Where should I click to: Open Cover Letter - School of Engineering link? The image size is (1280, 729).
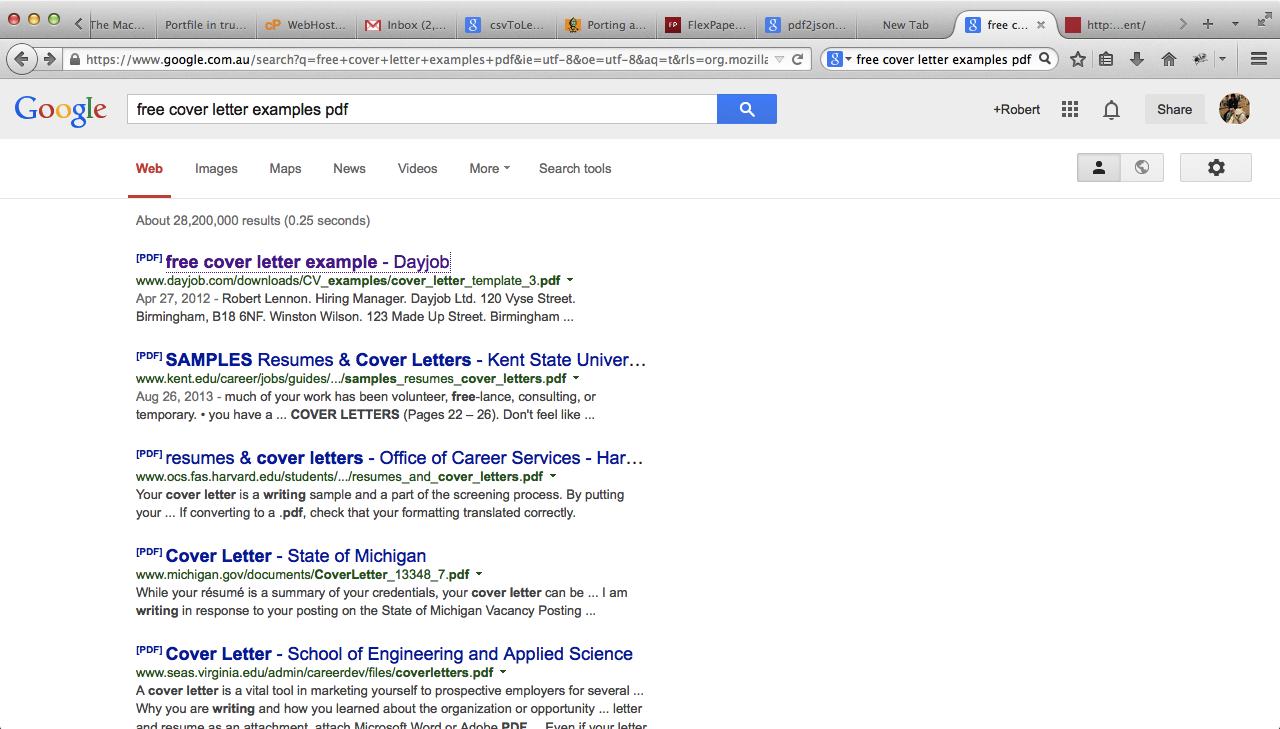pyautogui.click(x=399, y=654)
